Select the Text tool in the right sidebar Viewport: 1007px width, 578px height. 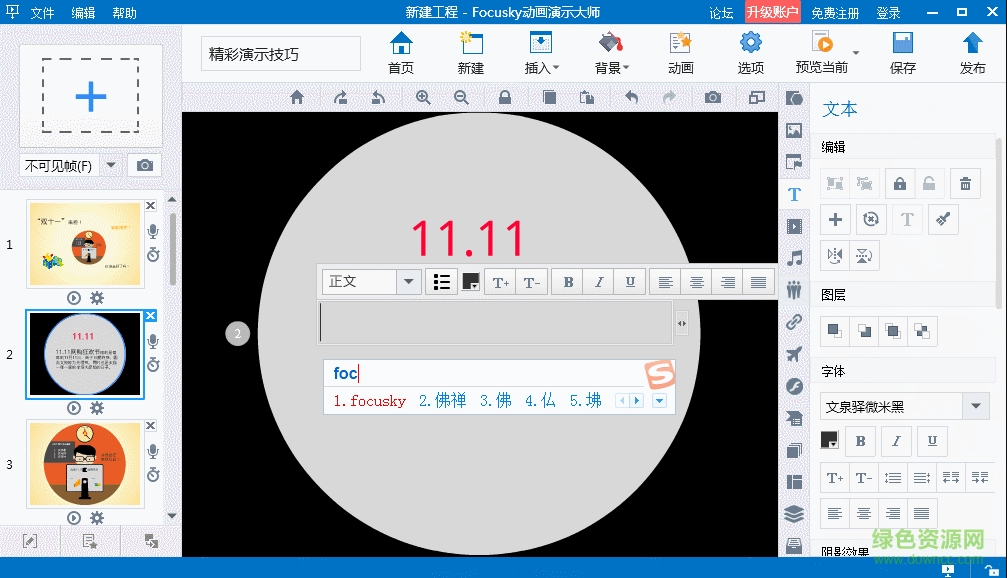click(x=795, y=194)
